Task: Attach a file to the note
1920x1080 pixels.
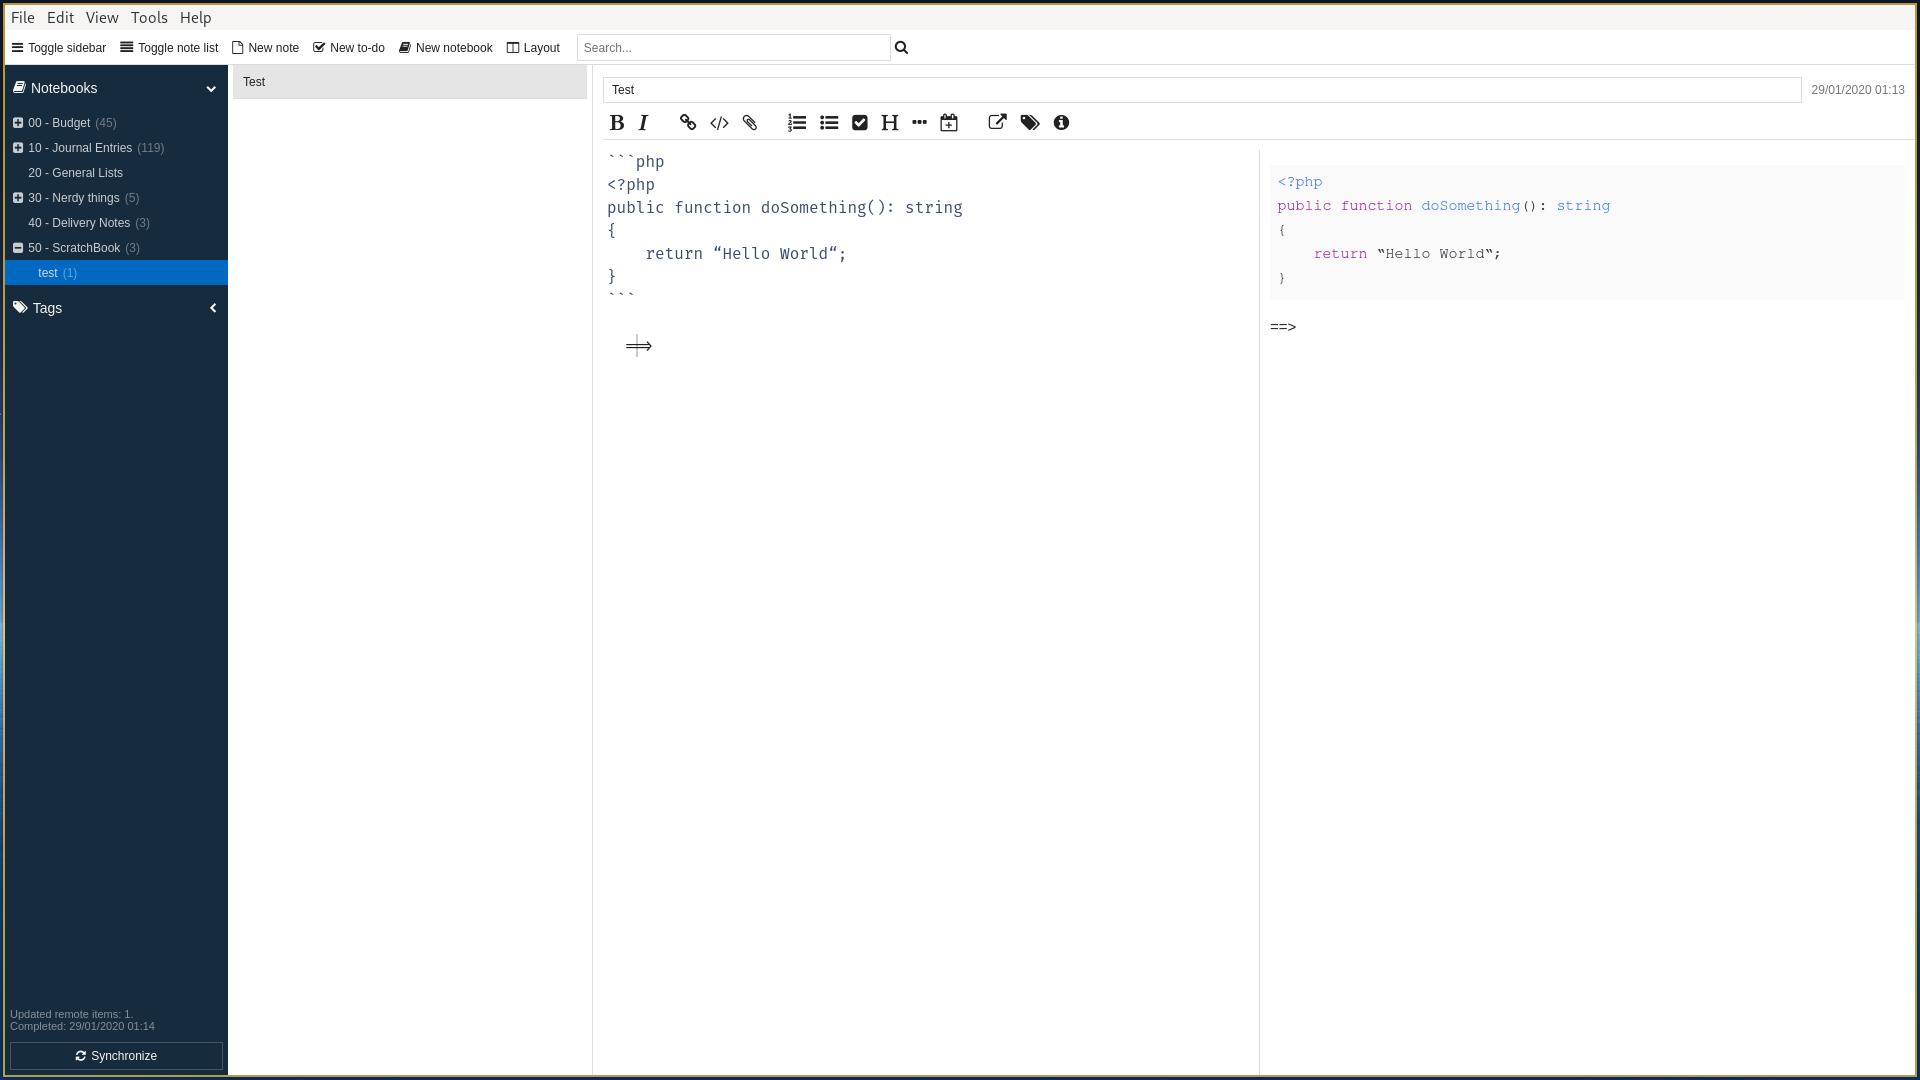Action: click(750, 122)
